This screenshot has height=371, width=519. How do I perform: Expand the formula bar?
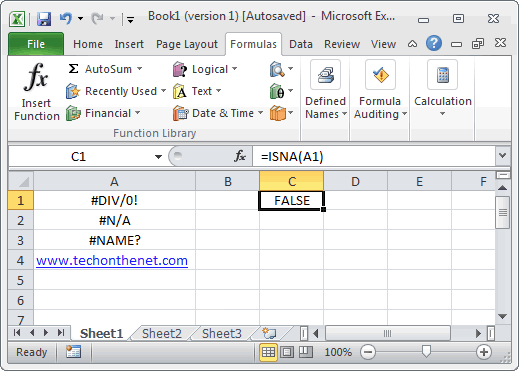click(x=502, y=155)
